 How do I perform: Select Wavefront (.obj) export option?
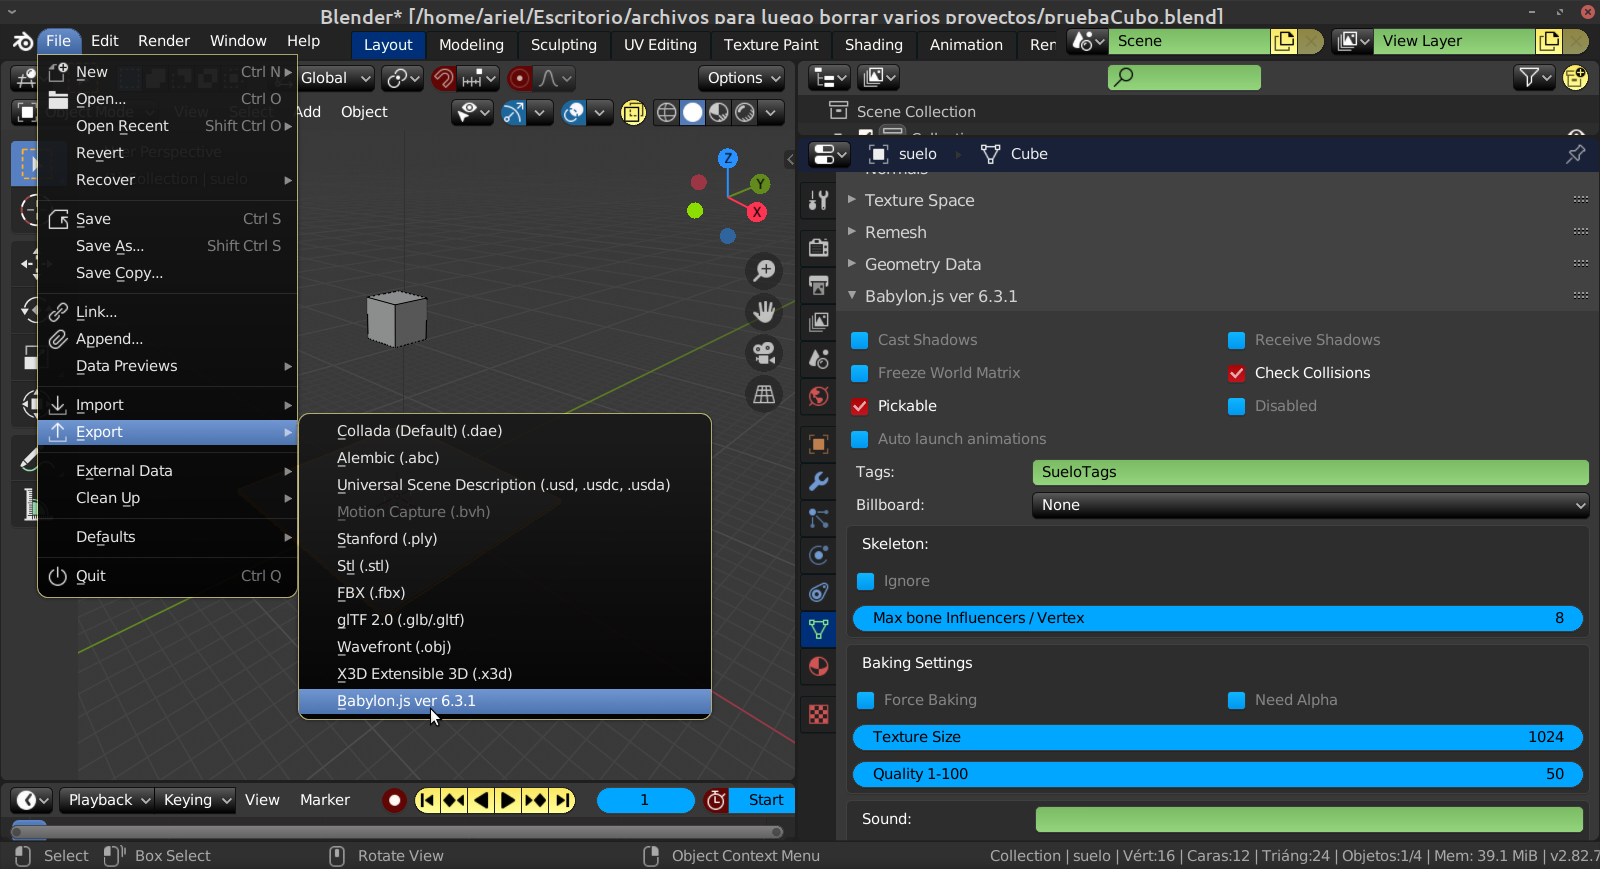[x=505, y=647]
